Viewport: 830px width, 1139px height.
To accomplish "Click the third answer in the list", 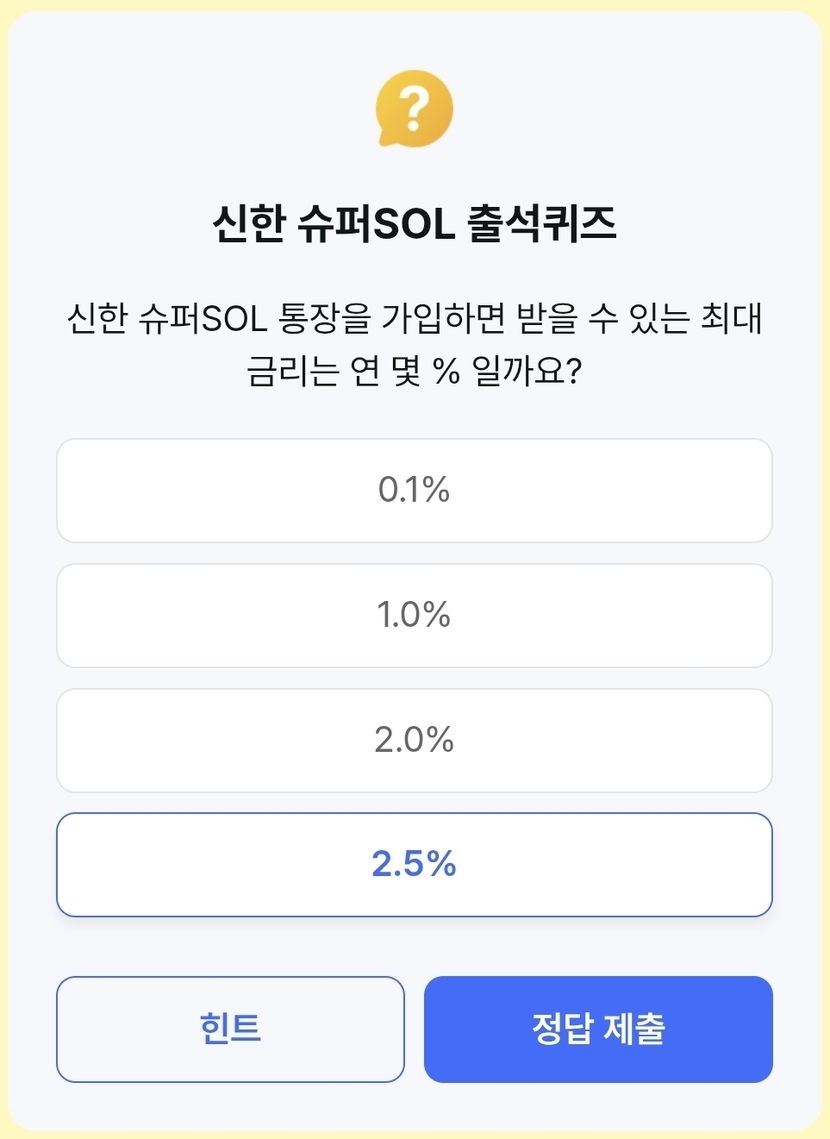I will (414, 741).
